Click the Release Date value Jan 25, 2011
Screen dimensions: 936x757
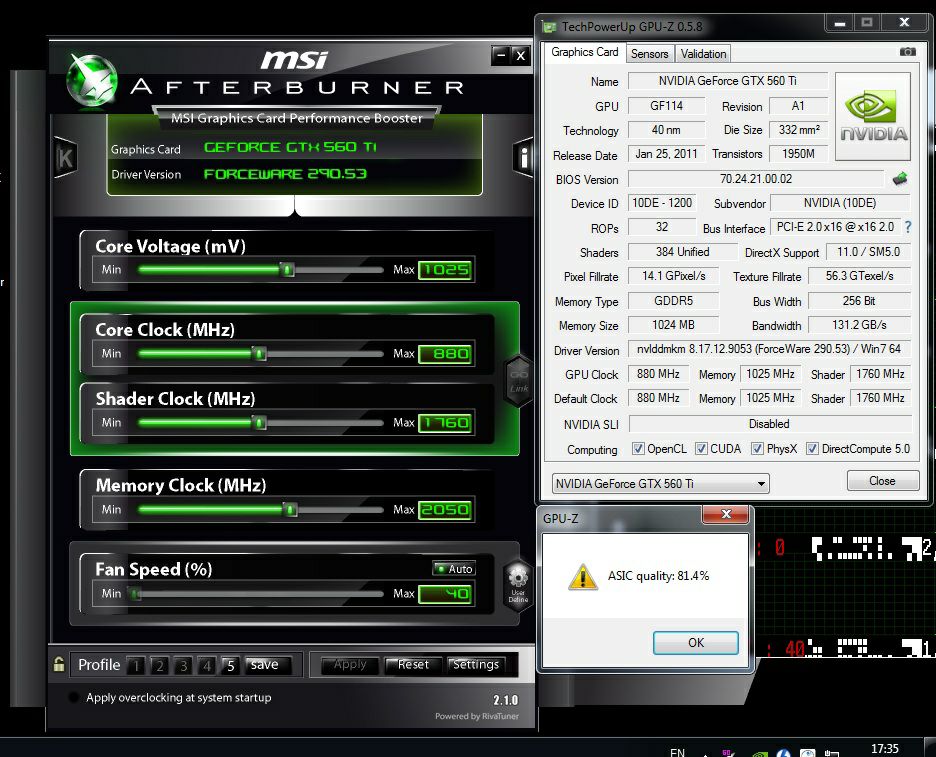pos(666,154)
